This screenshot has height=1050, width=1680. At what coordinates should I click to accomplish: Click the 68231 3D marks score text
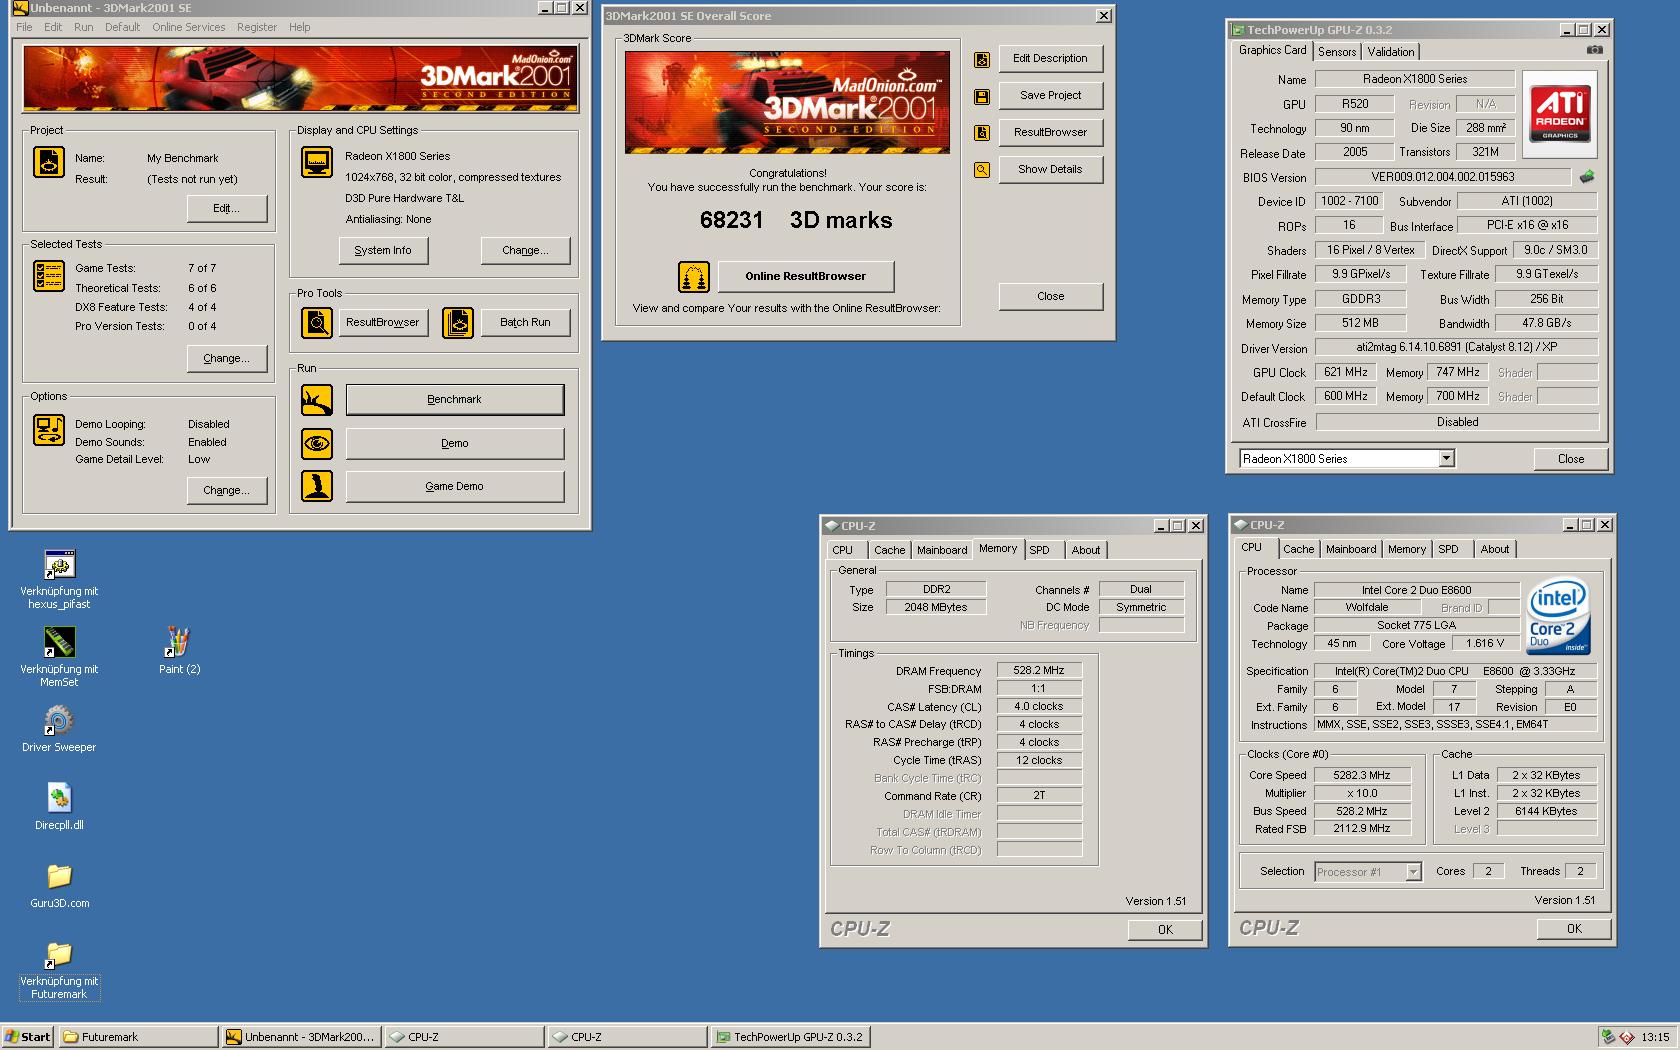pyautogui.click(x=796, y=220)
